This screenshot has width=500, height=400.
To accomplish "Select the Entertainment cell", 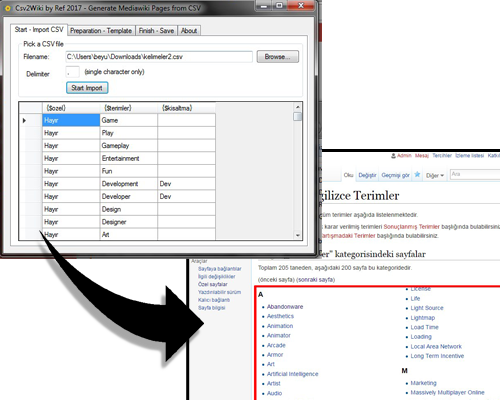I will tap(129, 158).
